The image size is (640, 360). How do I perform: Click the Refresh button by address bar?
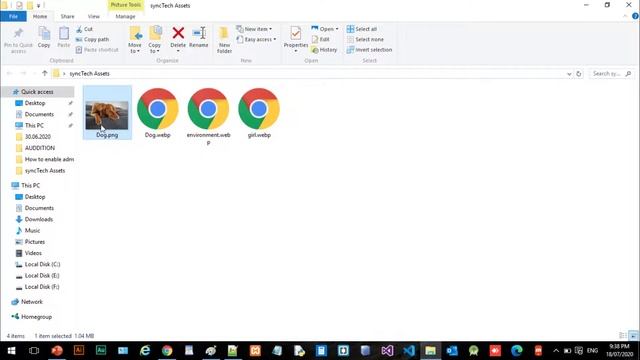pyautogui.click(x=578, y=74)
